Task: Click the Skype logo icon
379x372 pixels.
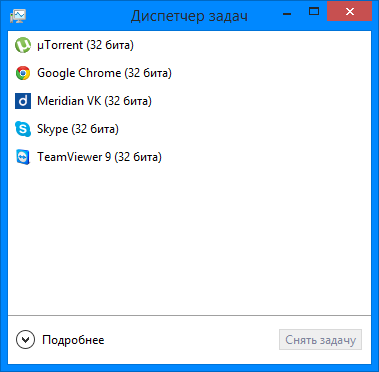Action: point(23,129)
